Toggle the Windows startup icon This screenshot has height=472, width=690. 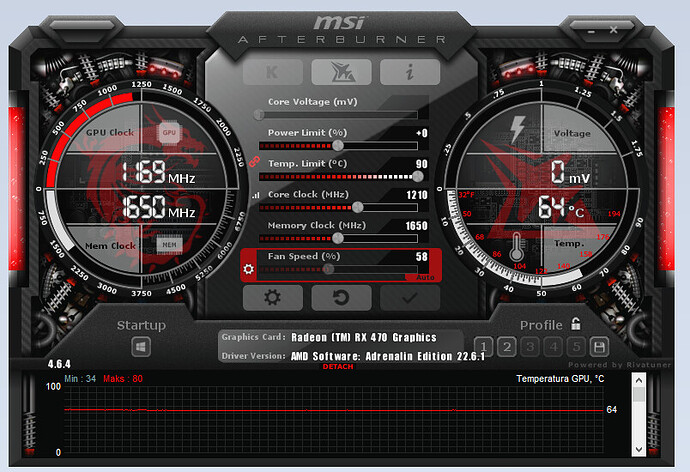pyautogui.click(x=141, y=347)
